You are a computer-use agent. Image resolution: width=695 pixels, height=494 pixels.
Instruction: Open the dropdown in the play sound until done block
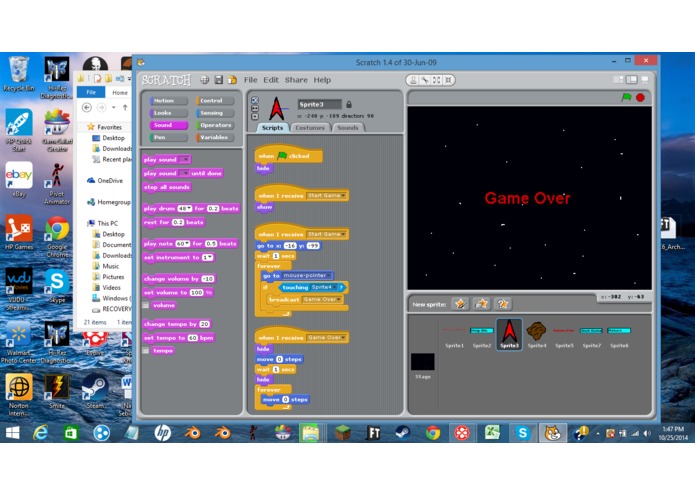pos(184,173)
